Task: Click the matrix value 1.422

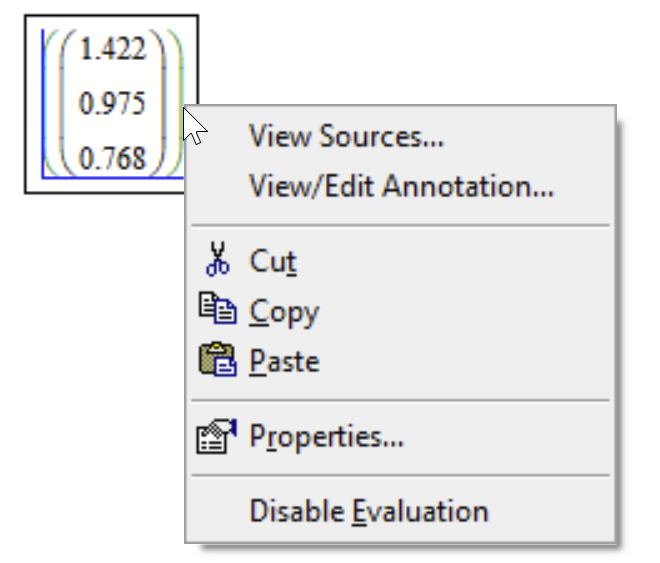Action: click(112, 50)
